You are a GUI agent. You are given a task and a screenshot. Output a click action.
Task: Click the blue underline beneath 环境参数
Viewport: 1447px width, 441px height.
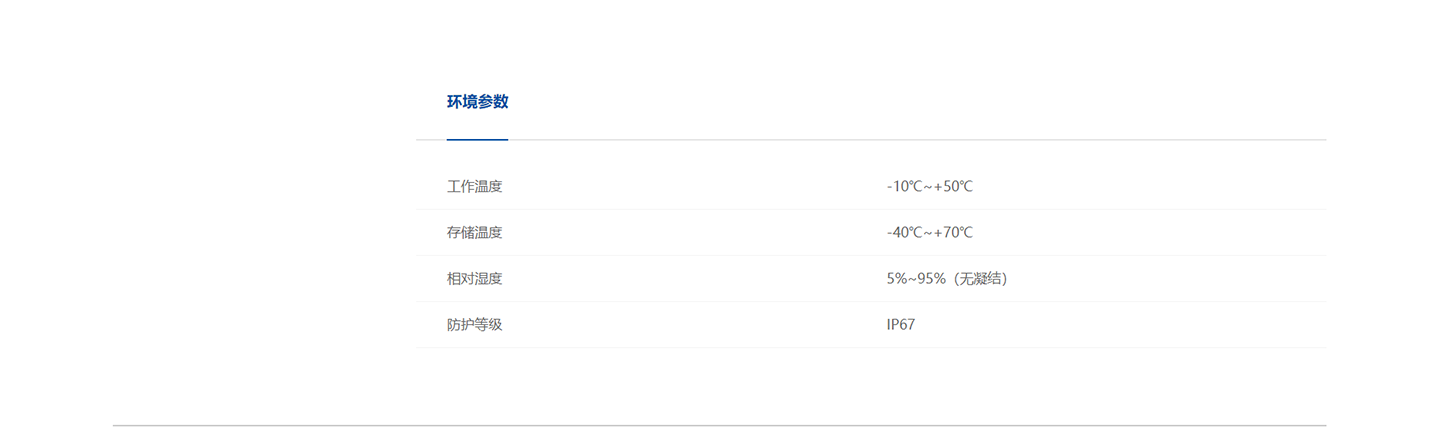[x=477, y=139]
